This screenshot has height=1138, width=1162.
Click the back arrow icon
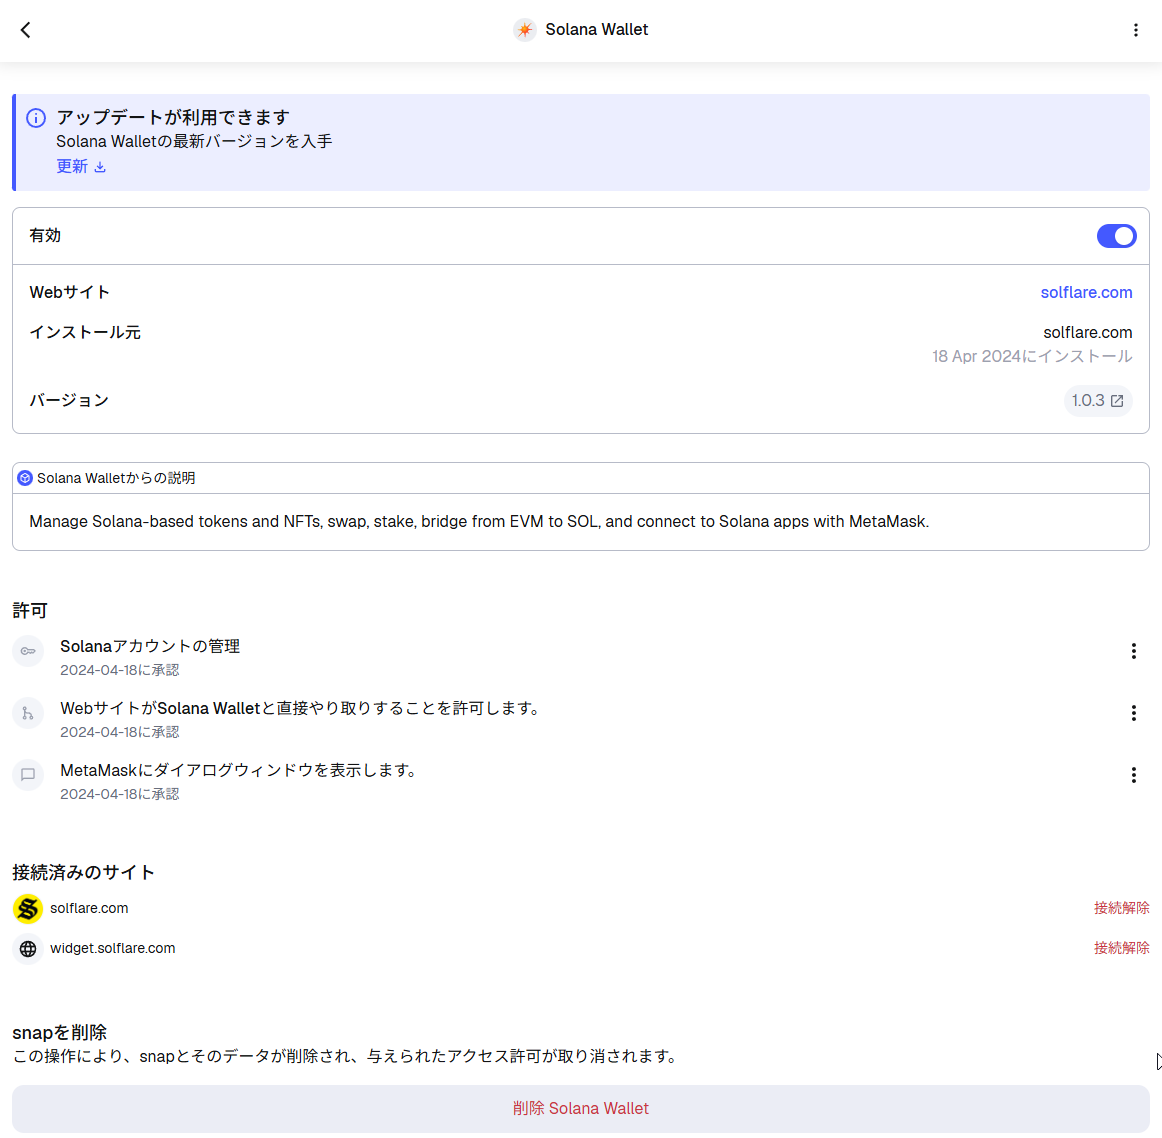[x=26, y=30]
